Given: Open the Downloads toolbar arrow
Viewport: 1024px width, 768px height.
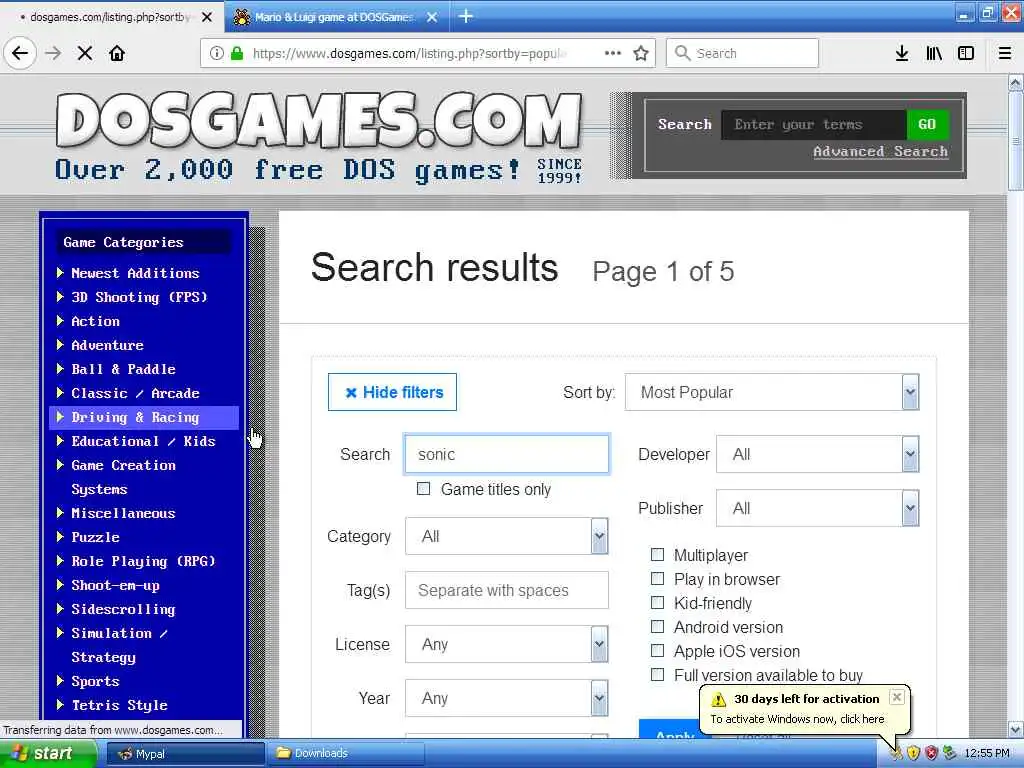Looking at the screenshot, I should click(902, 53).
